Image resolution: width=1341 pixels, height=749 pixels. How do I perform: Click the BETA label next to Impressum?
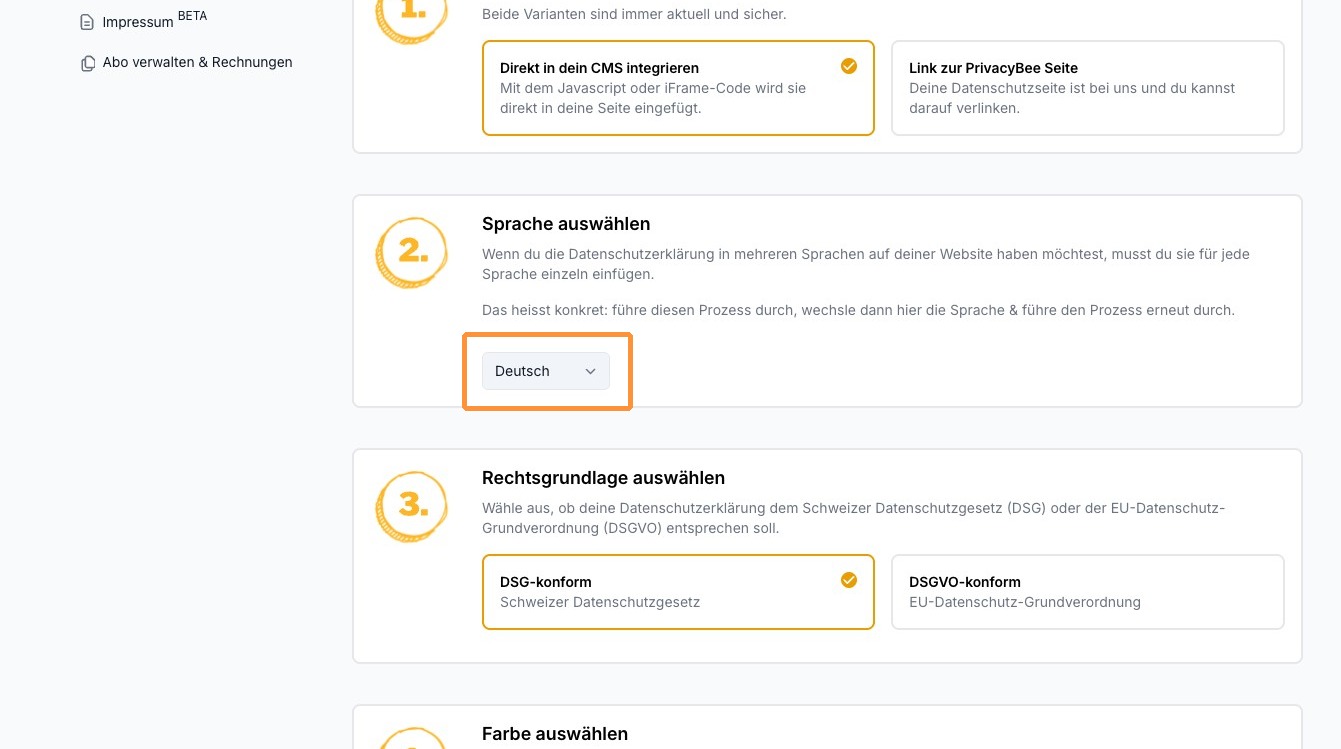[x=192, y=16]
